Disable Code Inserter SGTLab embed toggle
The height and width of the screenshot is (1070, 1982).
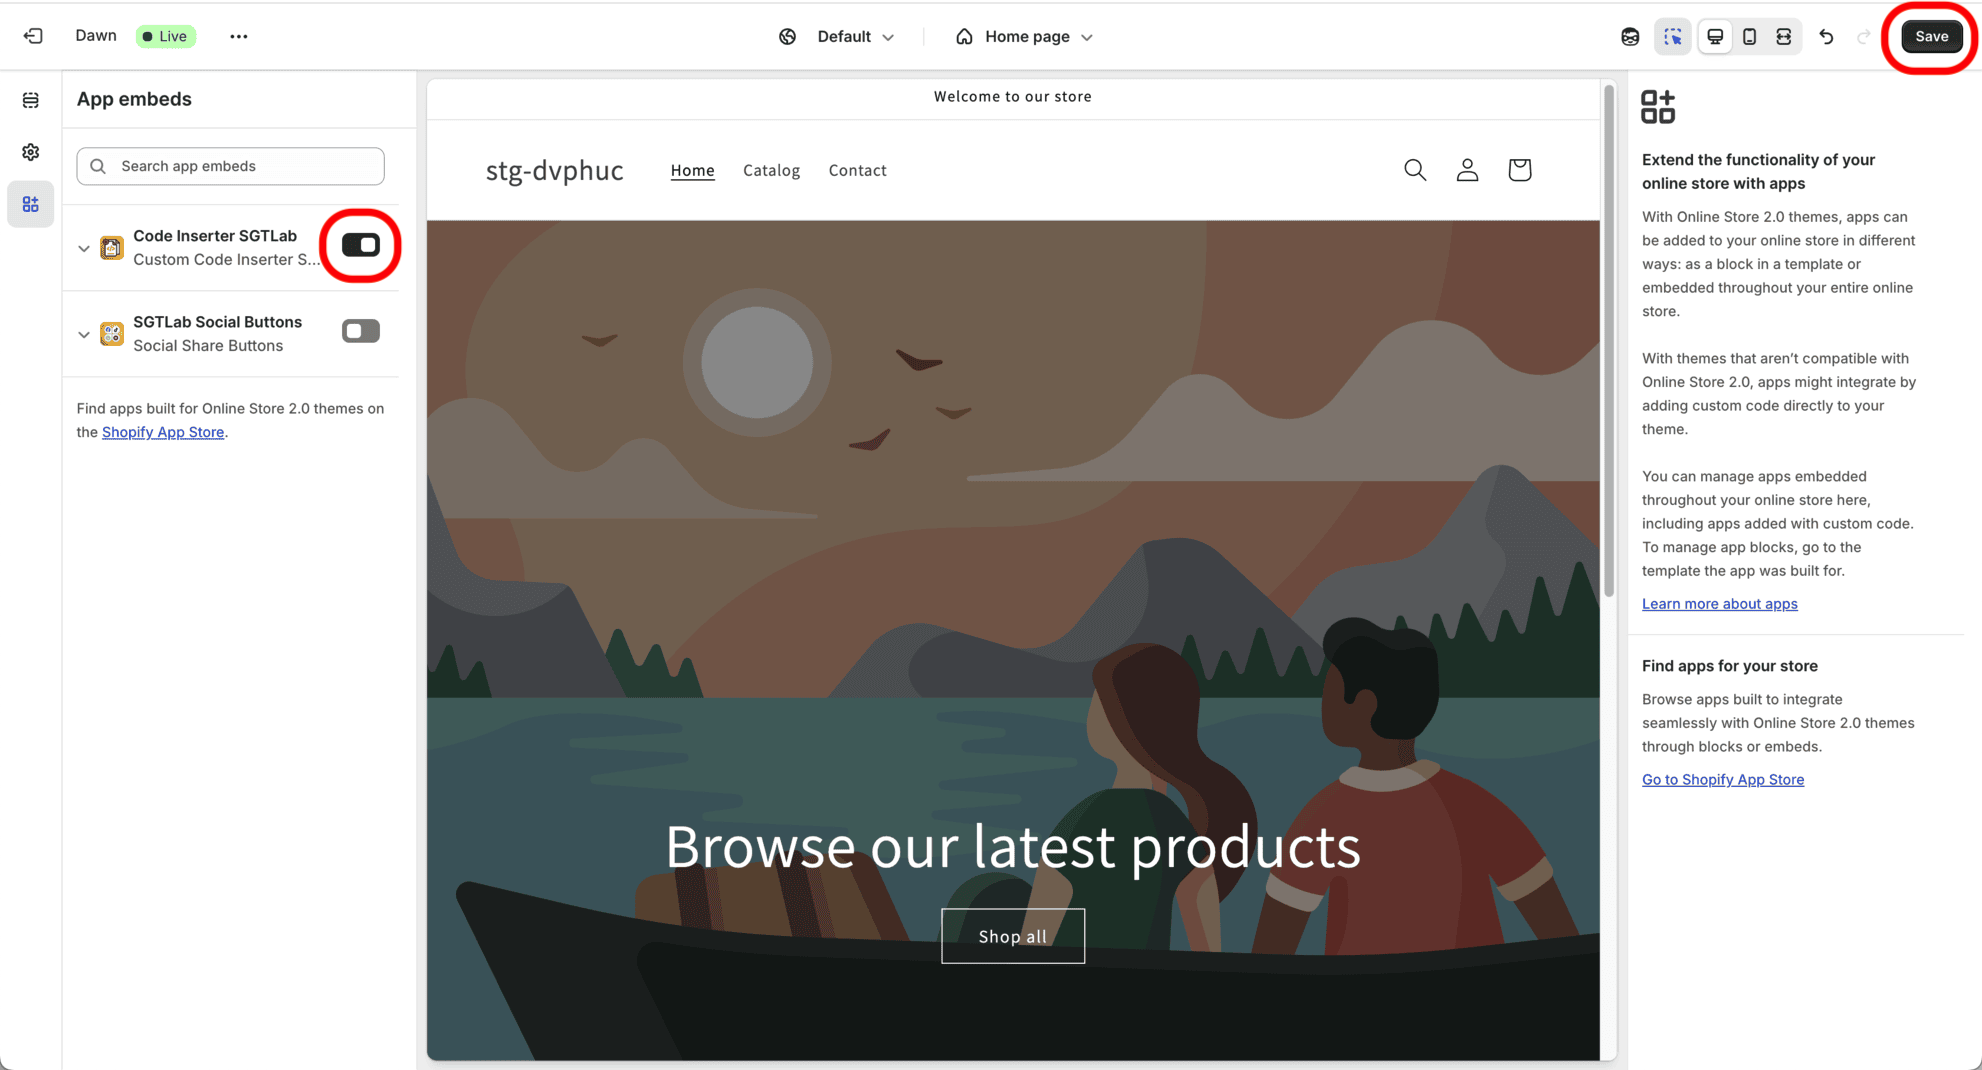click(x=360, y=245)
